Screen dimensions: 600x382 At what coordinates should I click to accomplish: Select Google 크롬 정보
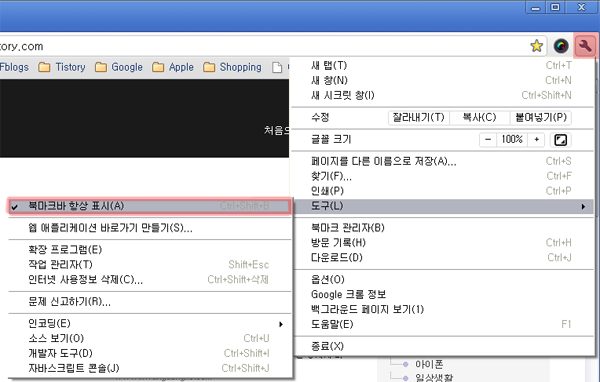[443, 295]
